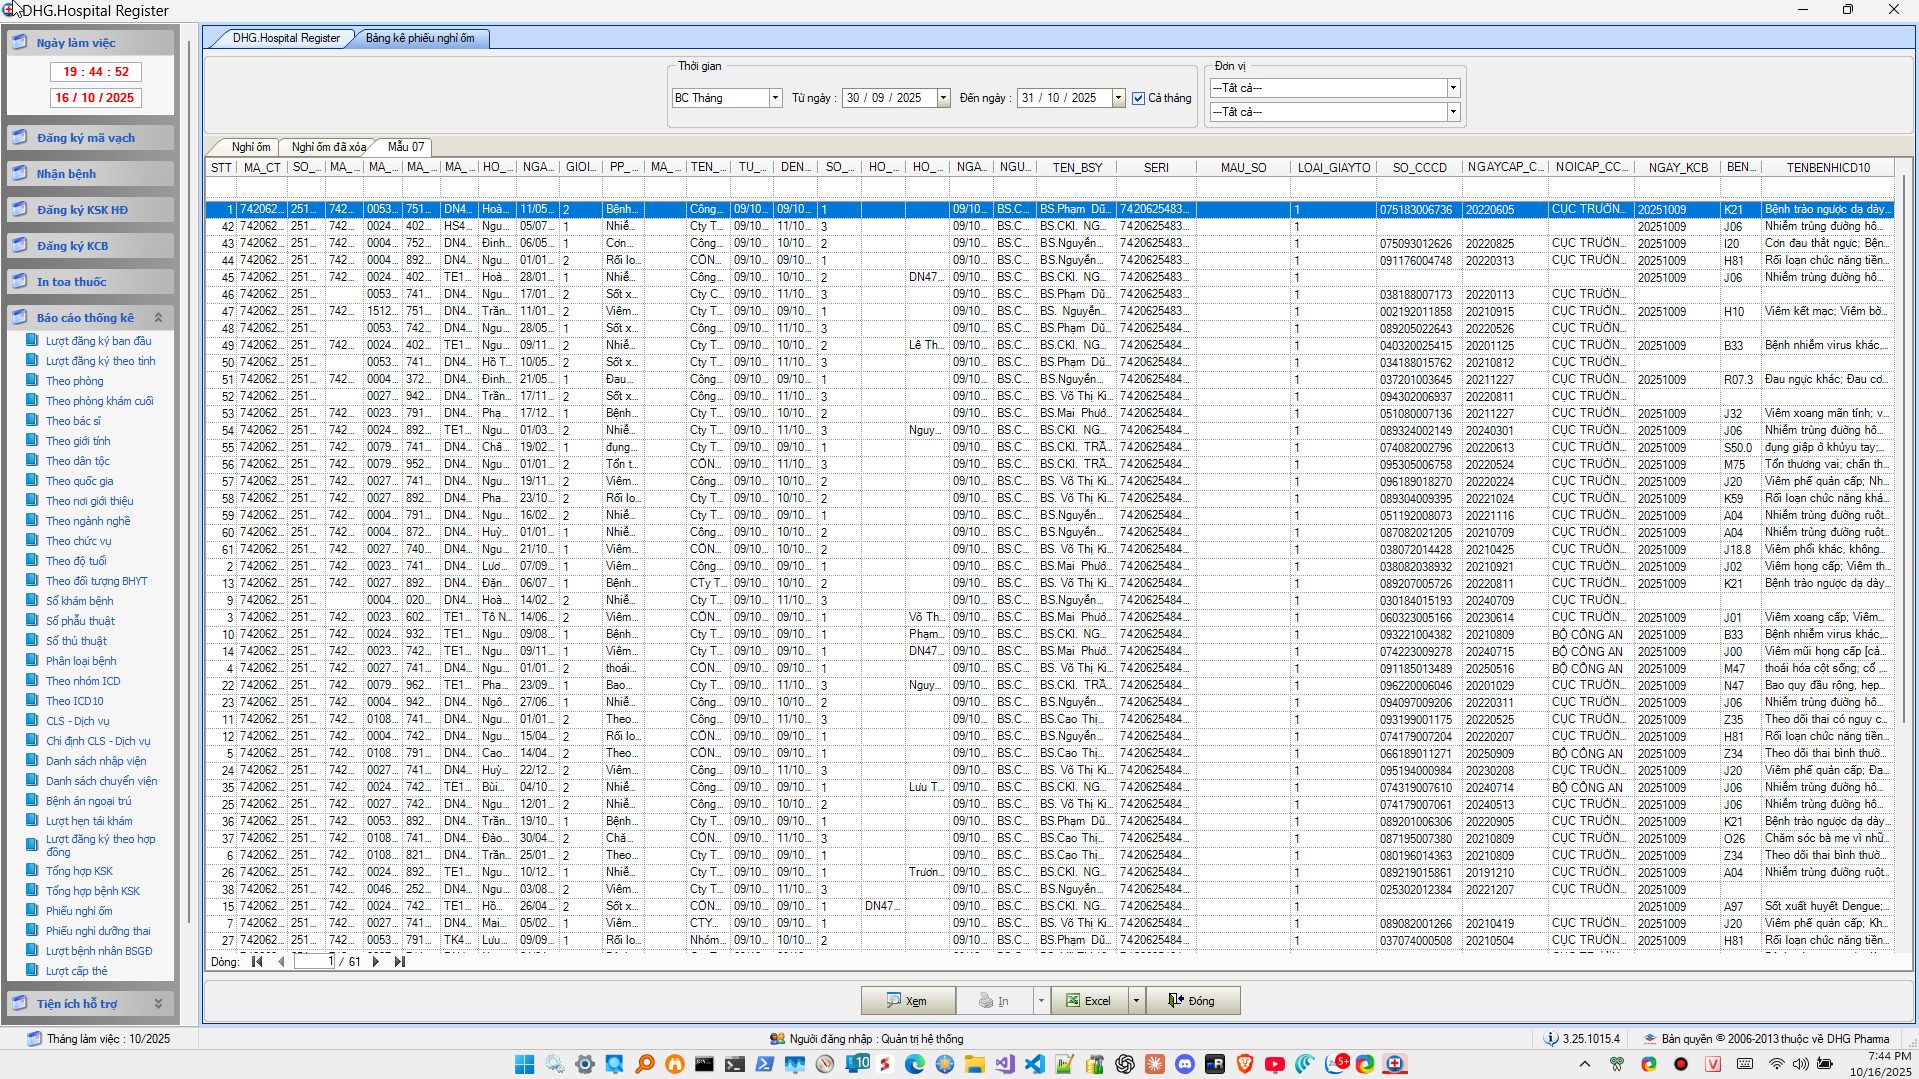The width and height of the screenshot is (1919, 1079).
Task: Open the first Đơn vị dropdown
Action: point(1453,88)
